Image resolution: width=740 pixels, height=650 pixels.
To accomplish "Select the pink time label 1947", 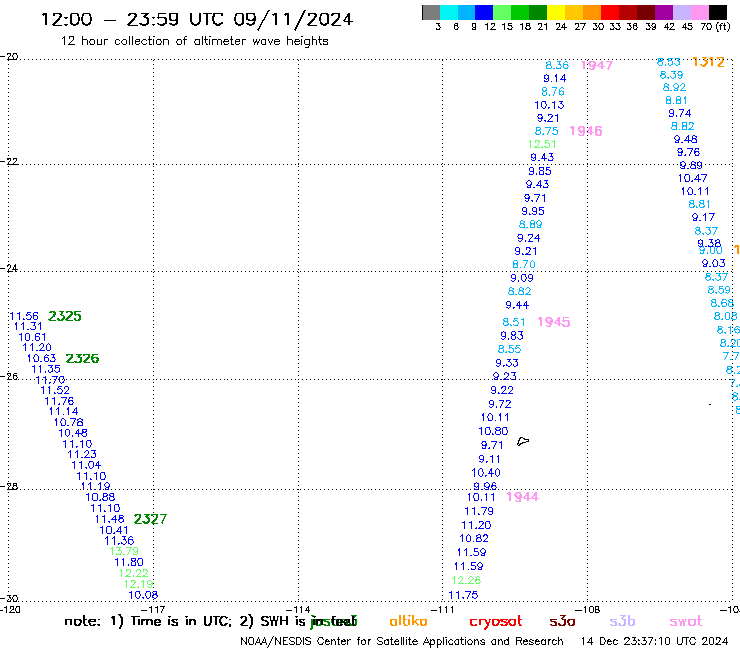I will (597, 66).
